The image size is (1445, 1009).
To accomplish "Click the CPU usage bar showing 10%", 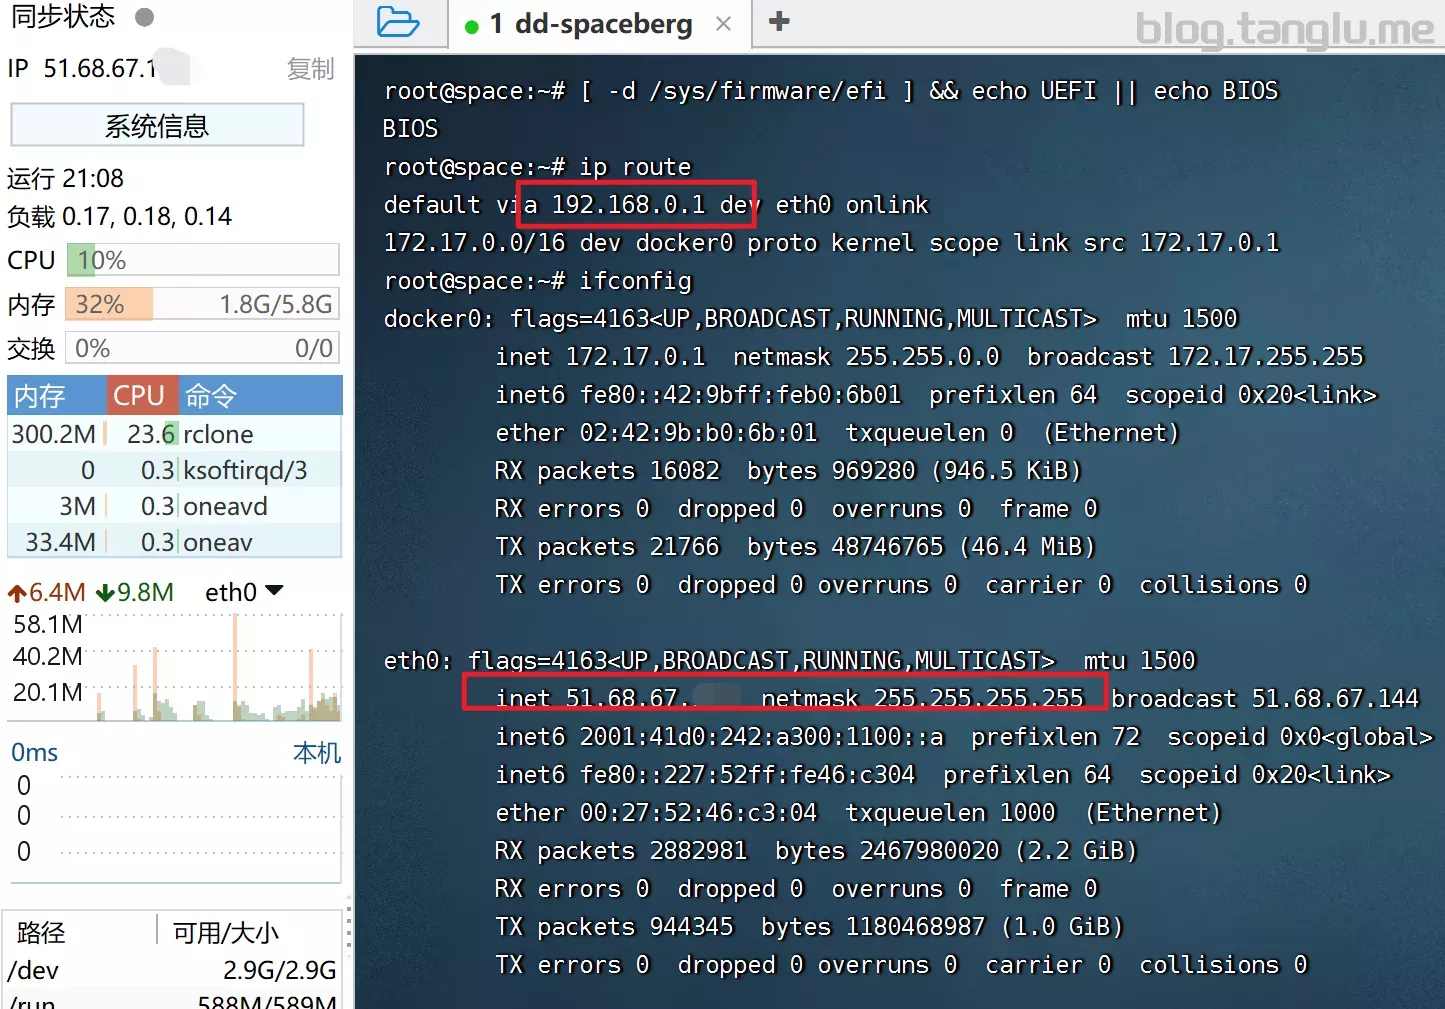I will coord(202,260).
